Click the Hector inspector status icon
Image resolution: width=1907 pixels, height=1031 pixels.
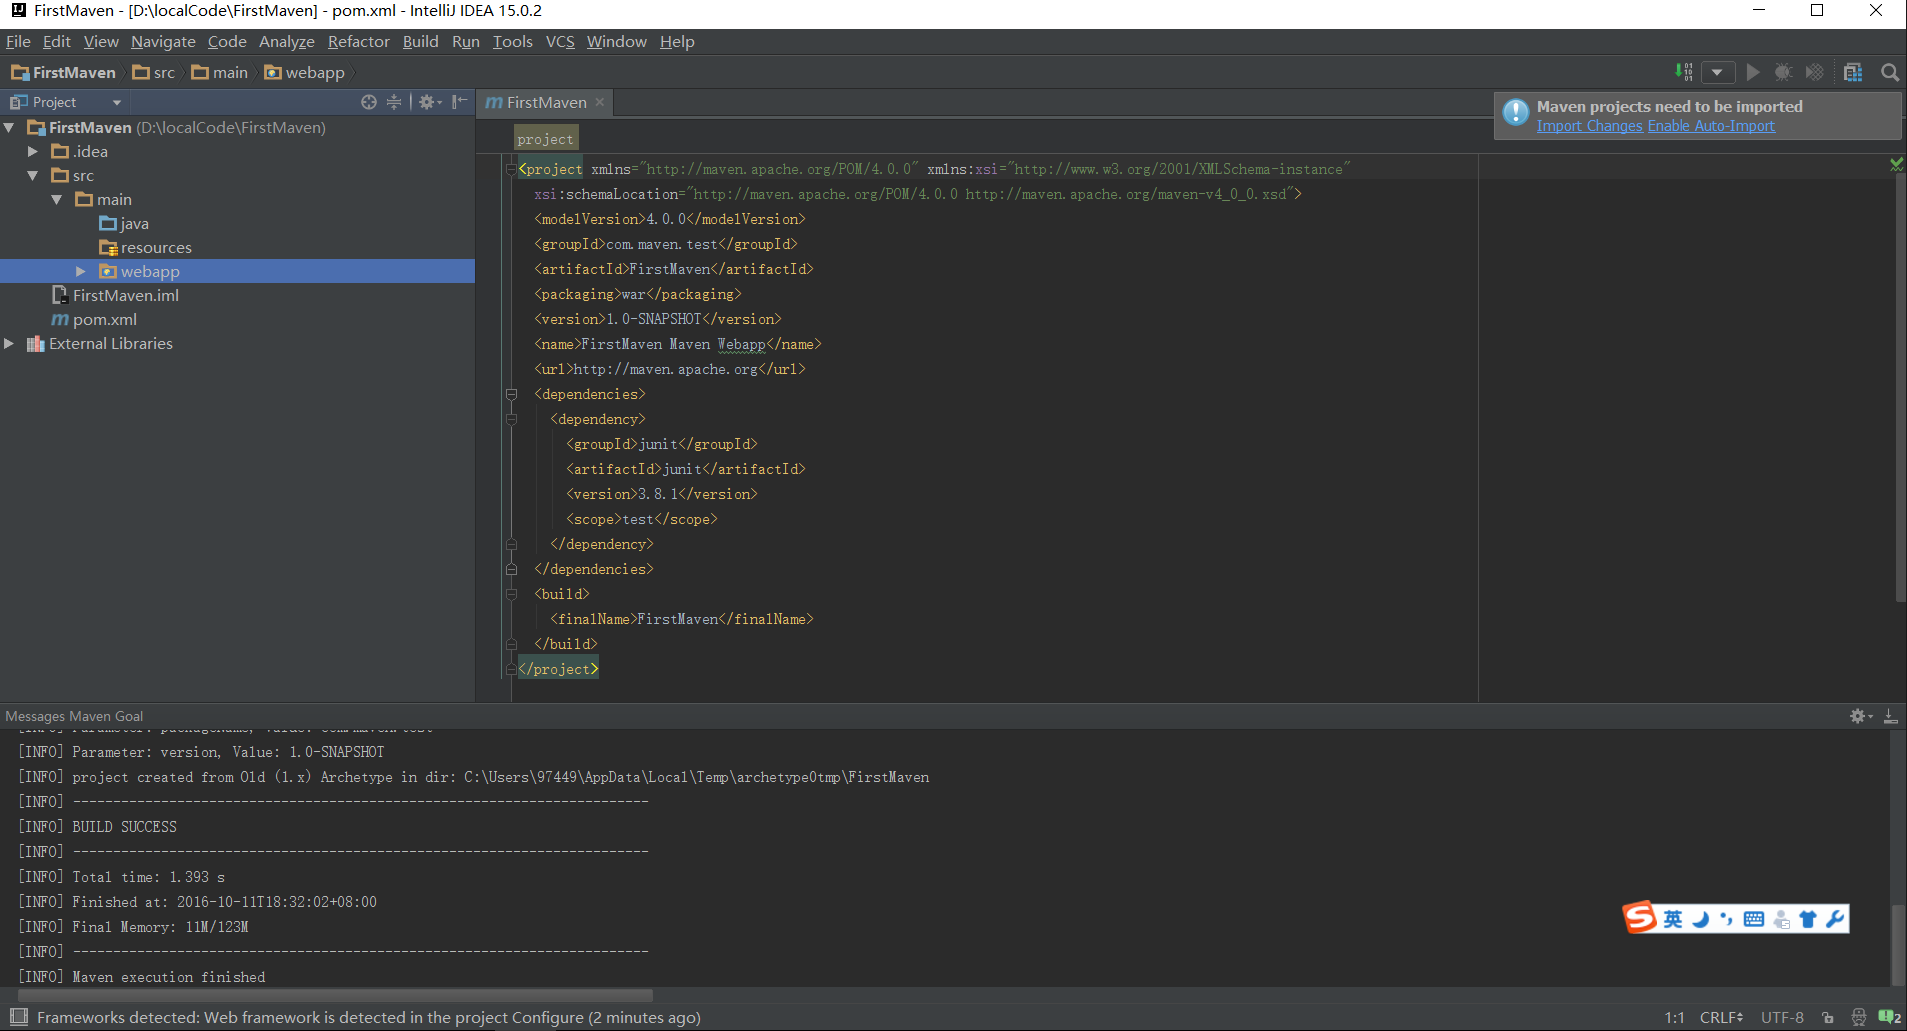(x=1858, y=1017)
